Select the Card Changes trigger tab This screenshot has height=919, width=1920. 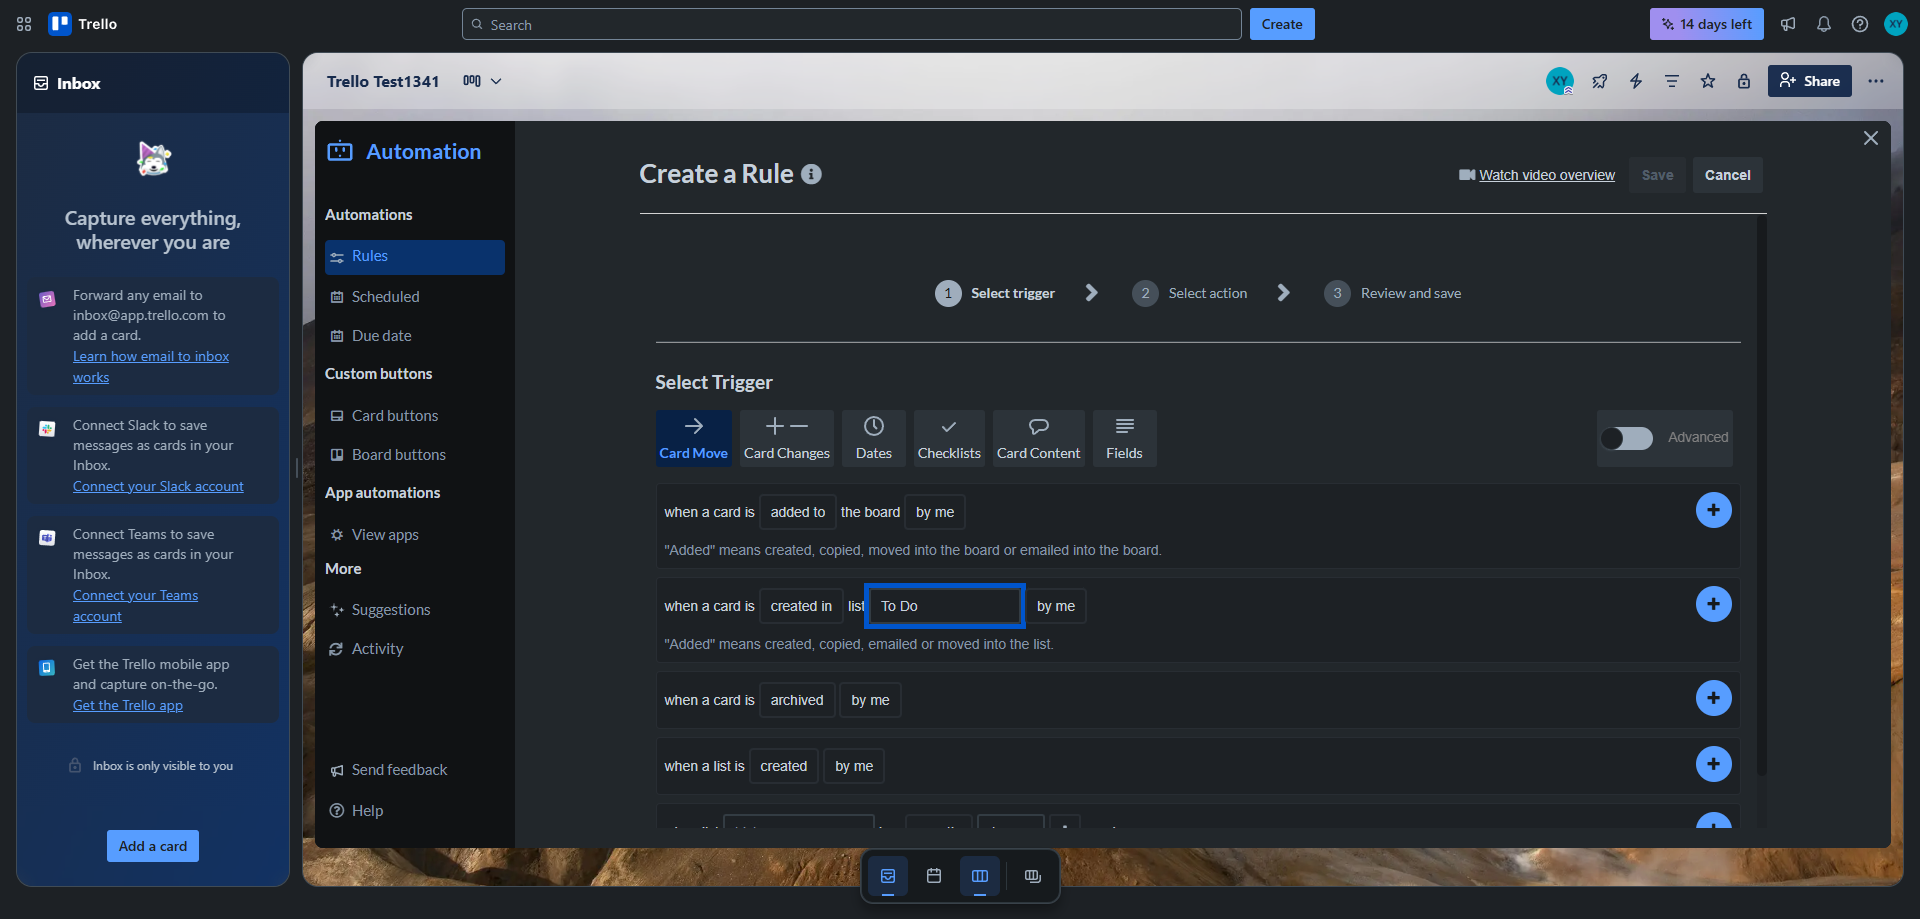(787, 438)
